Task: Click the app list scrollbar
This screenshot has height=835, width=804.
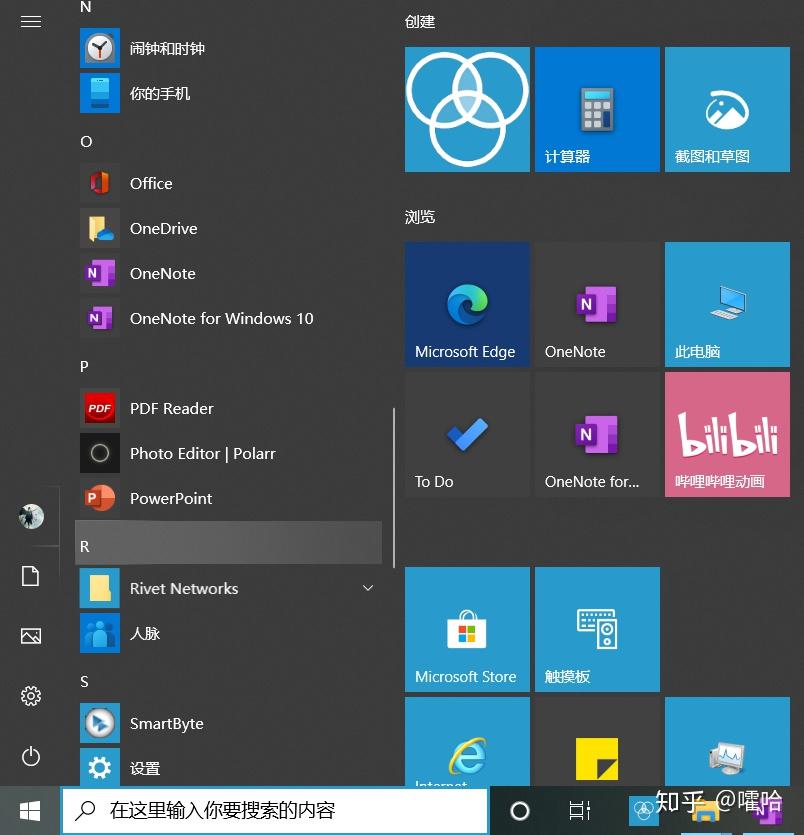Action: click(393, 488)
